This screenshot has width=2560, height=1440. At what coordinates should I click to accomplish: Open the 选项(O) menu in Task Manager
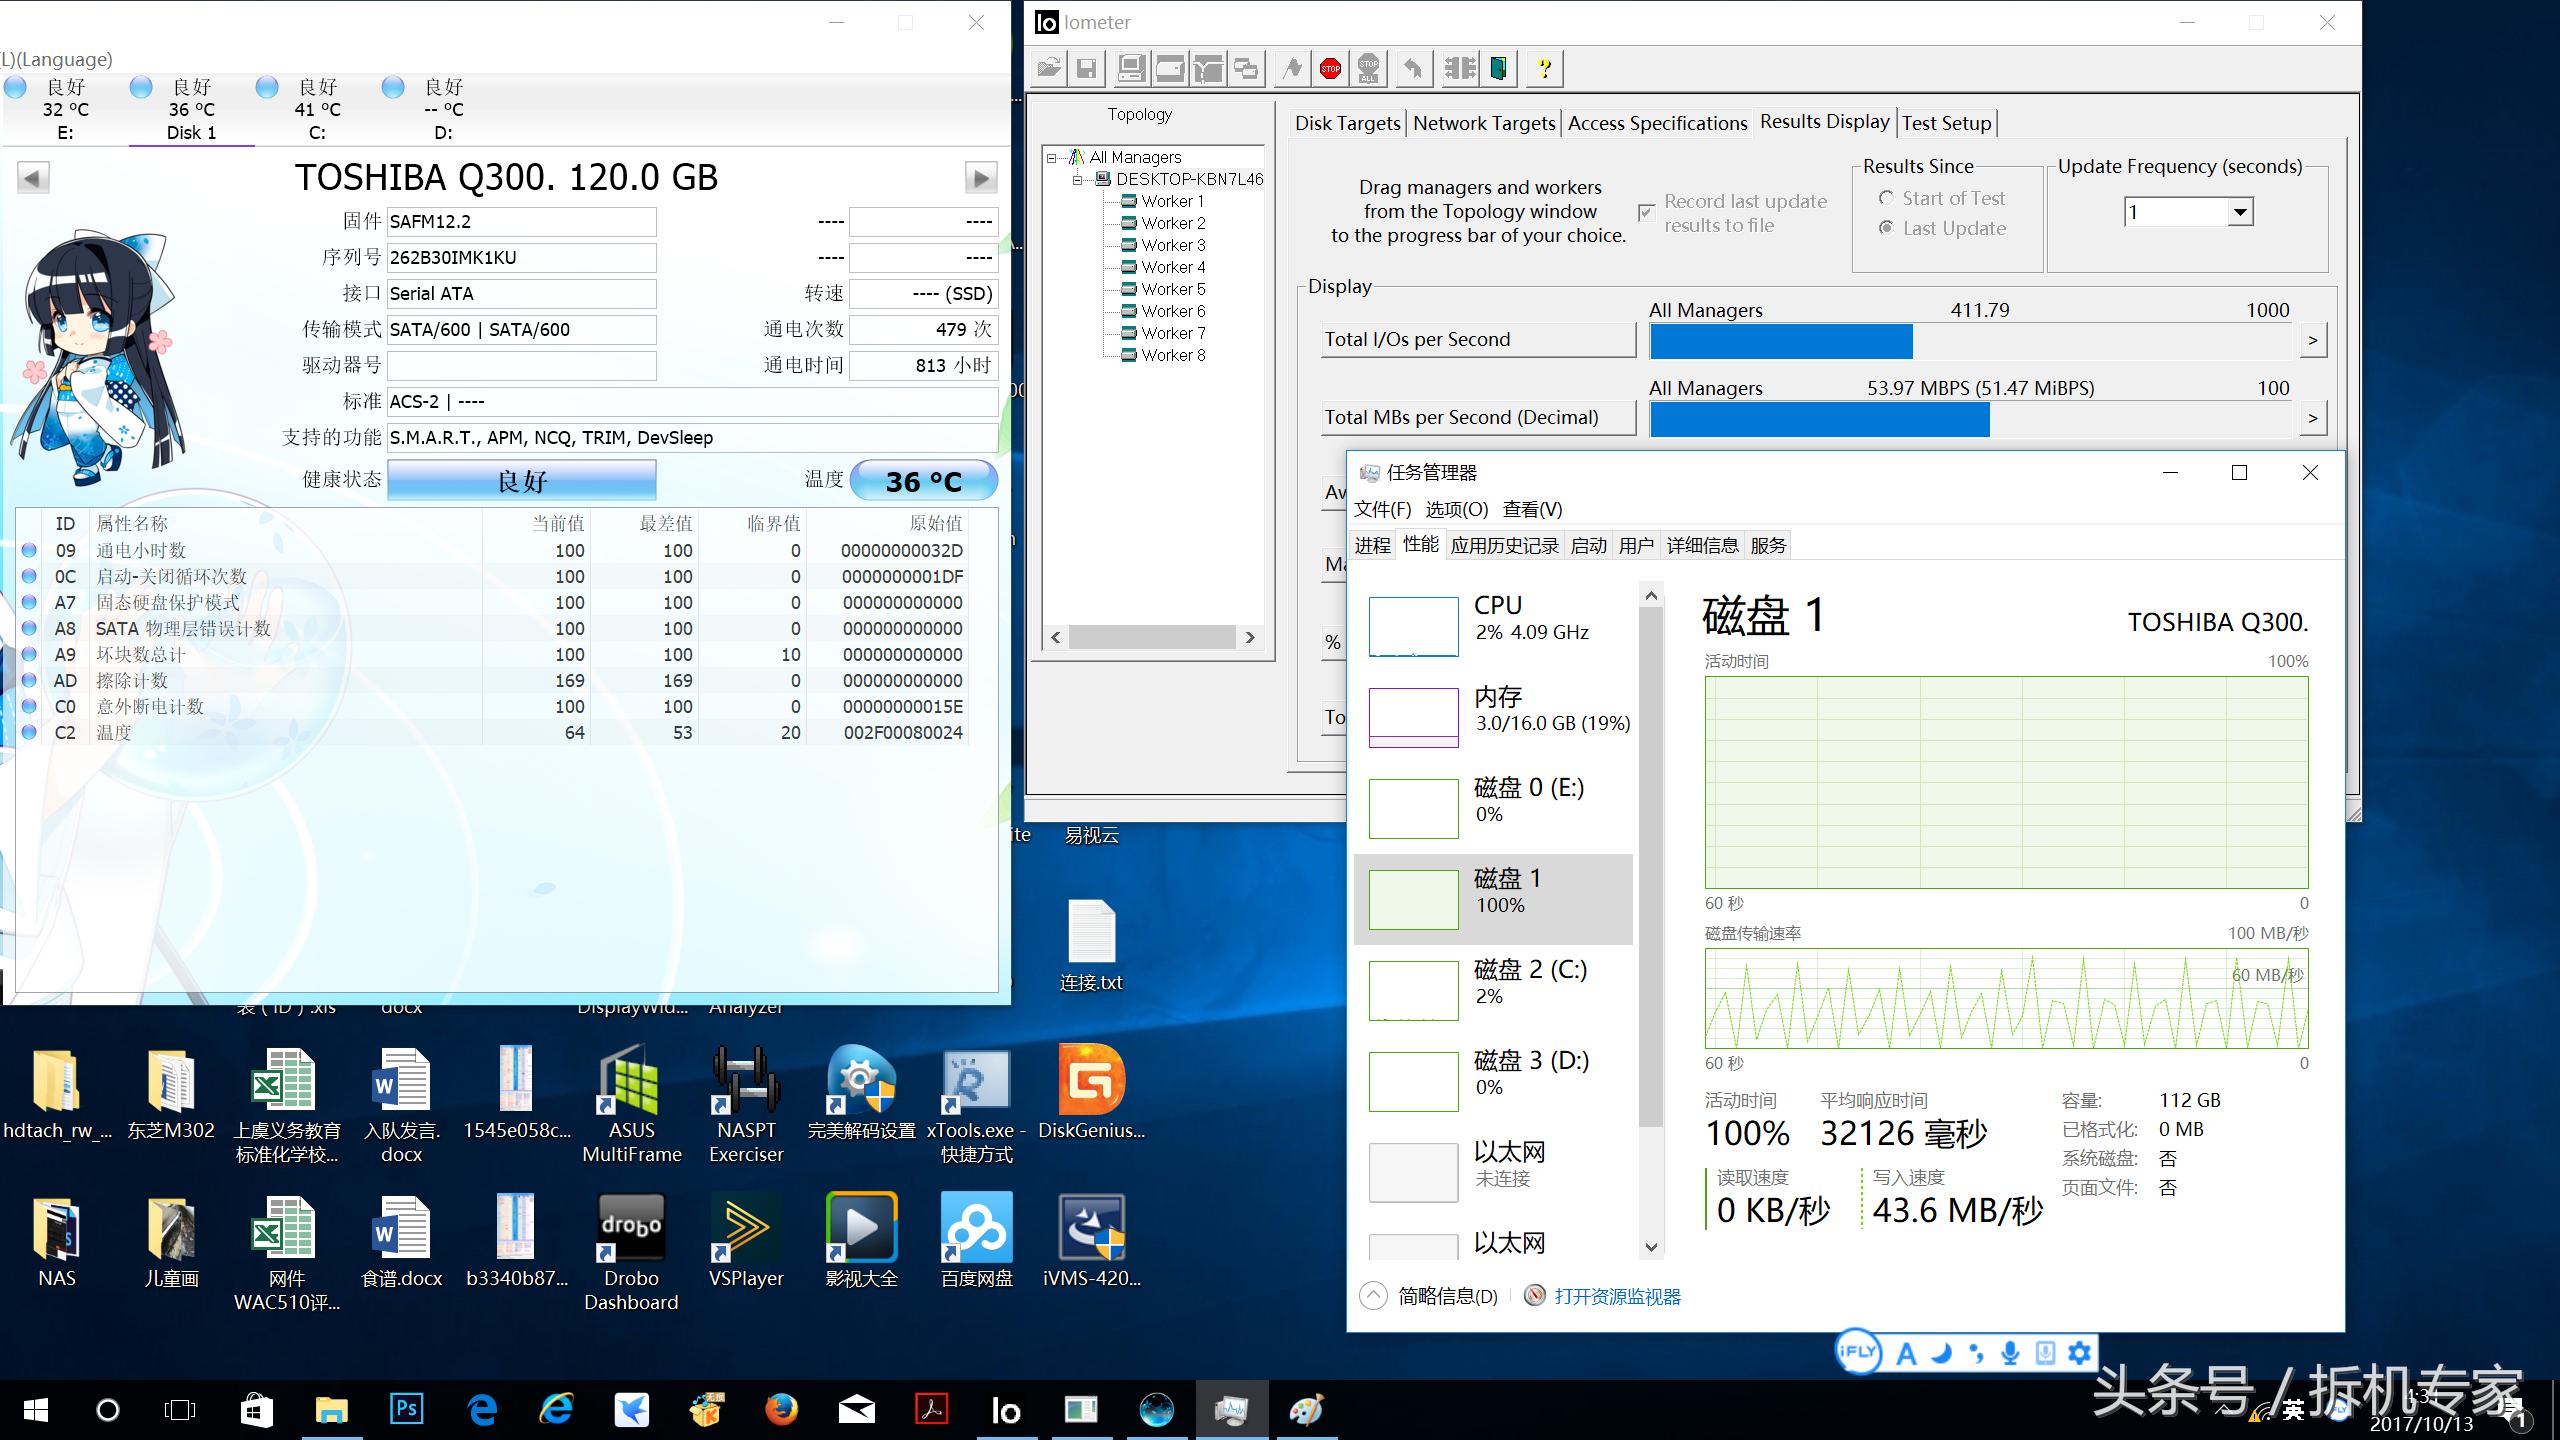1456,509
